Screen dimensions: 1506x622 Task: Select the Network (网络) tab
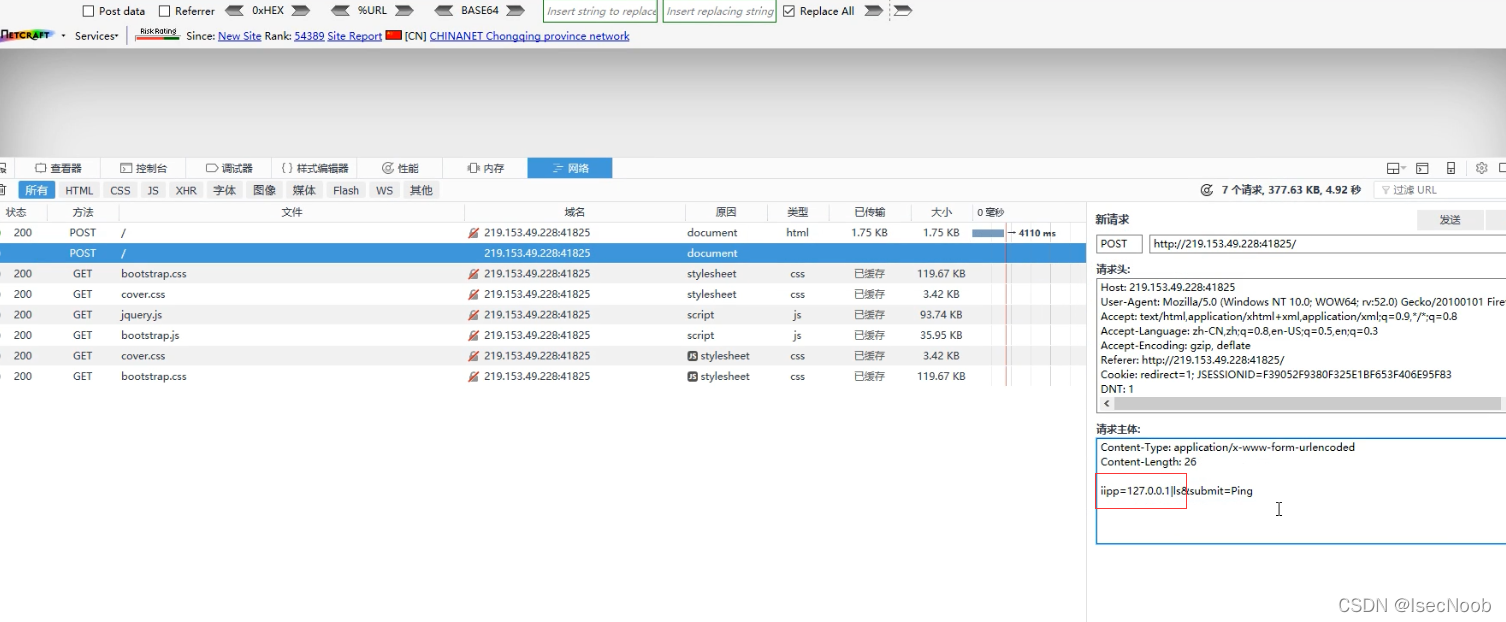[x=570, y=168]
